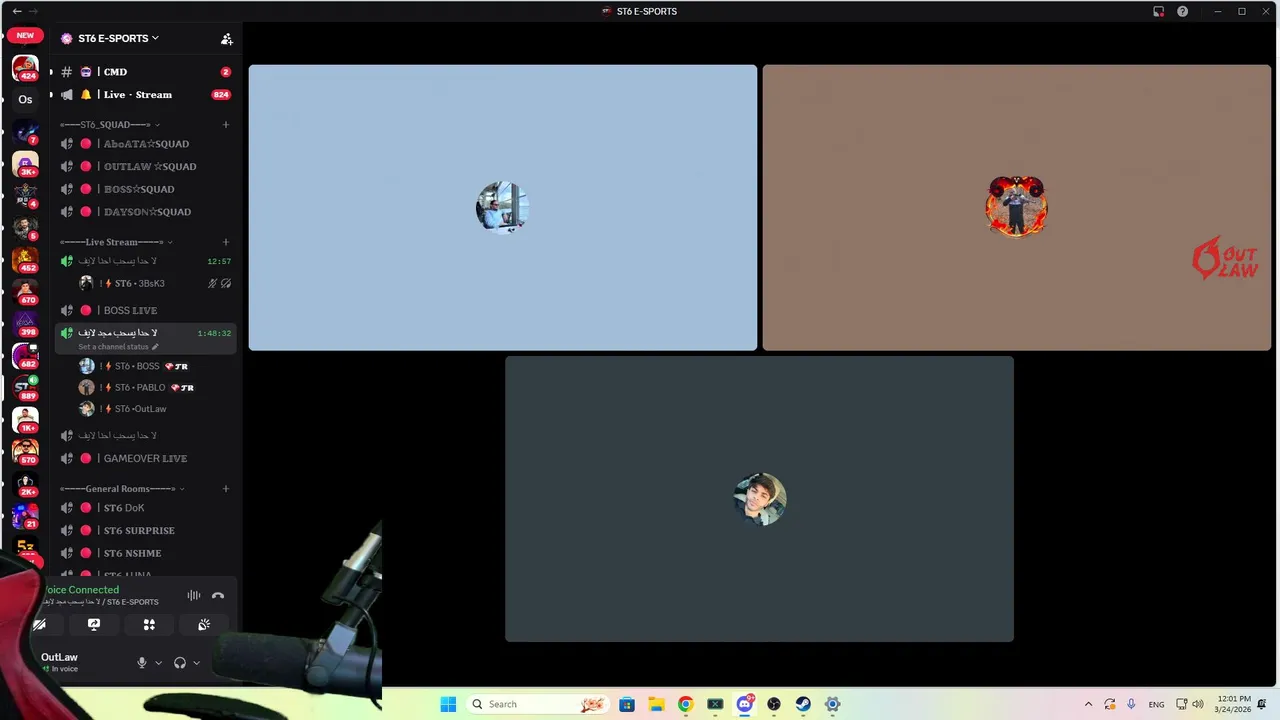The width and height of the screenshot is (1280, 720).
Task: Select user ST6 • 3BsK3 in voice list
Action: (x=155, y=284)
